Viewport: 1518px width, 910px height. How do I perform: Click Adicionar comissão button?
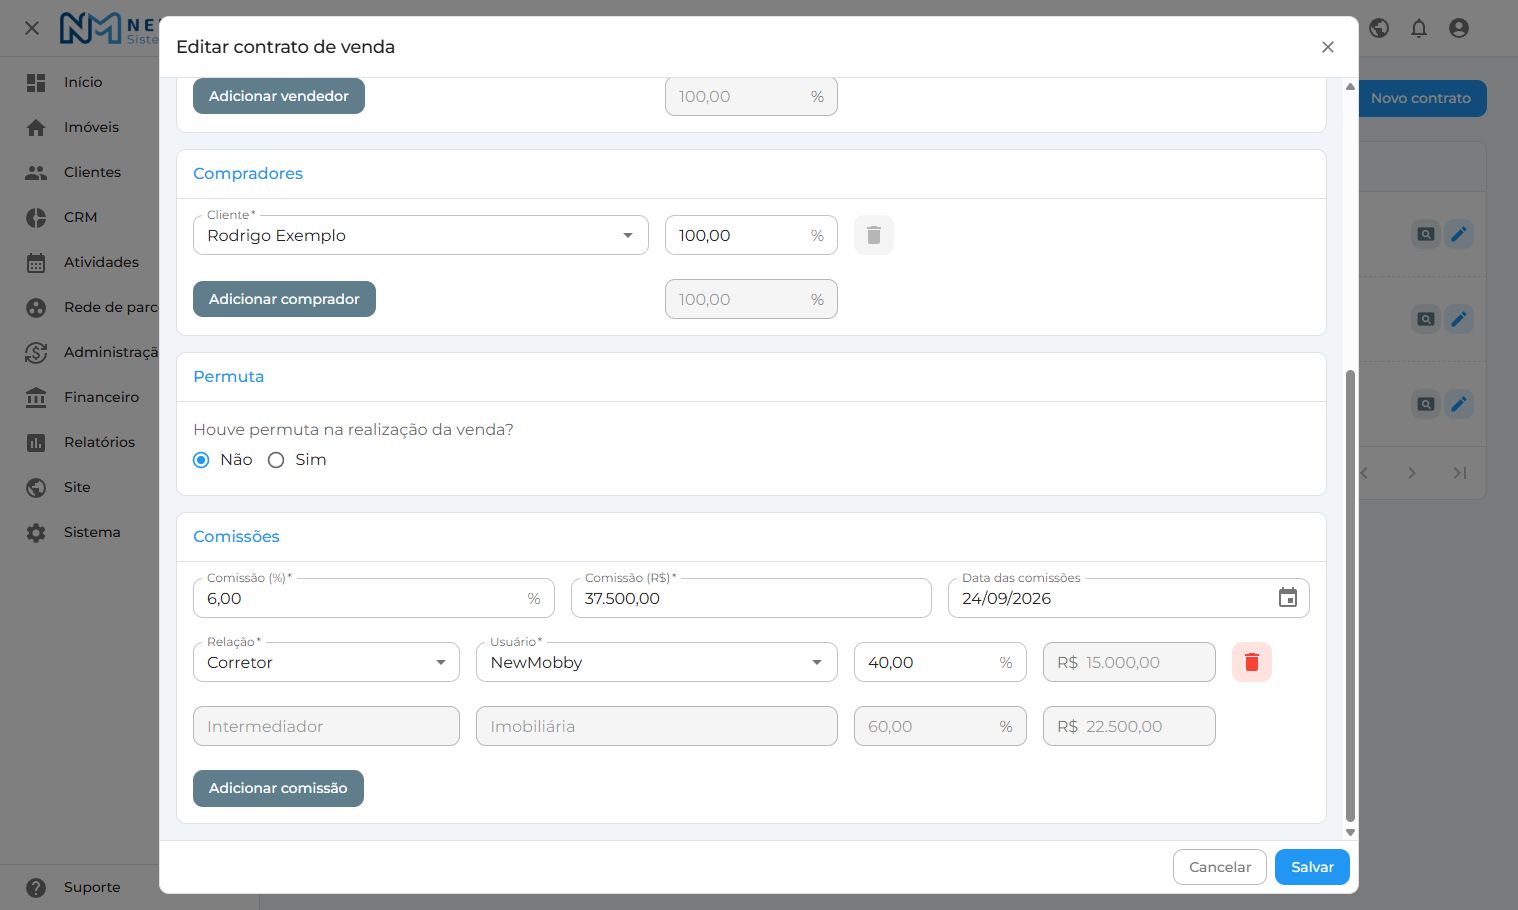[278, 788]
